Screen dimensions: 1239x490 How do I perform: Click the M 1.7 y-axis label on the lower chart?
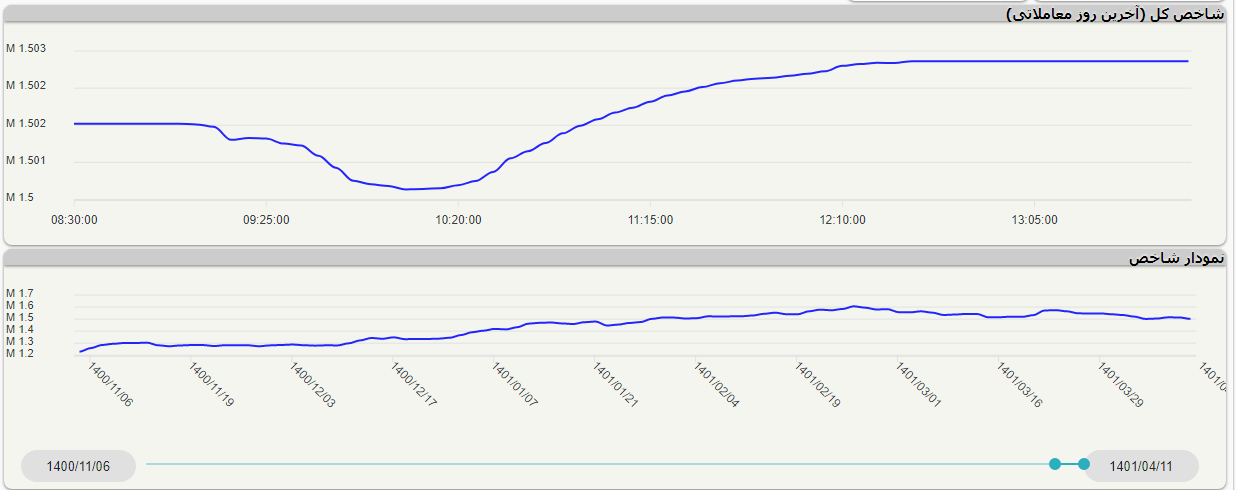click(20, 294)
